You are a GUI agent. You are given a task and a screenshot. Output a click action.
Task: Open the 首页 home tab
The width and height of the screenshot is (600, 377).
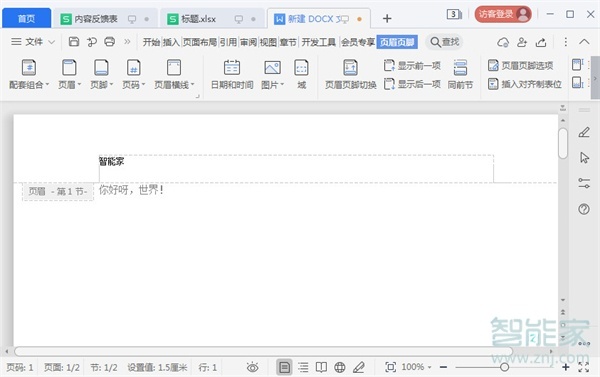pyautogui.click(x=26, y=18)
